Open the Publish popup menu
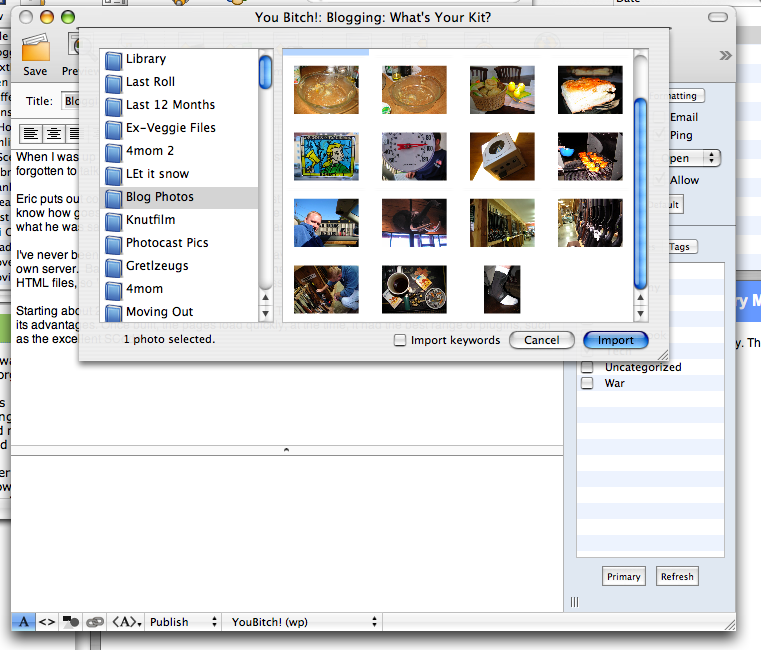 tap(183, 622)
